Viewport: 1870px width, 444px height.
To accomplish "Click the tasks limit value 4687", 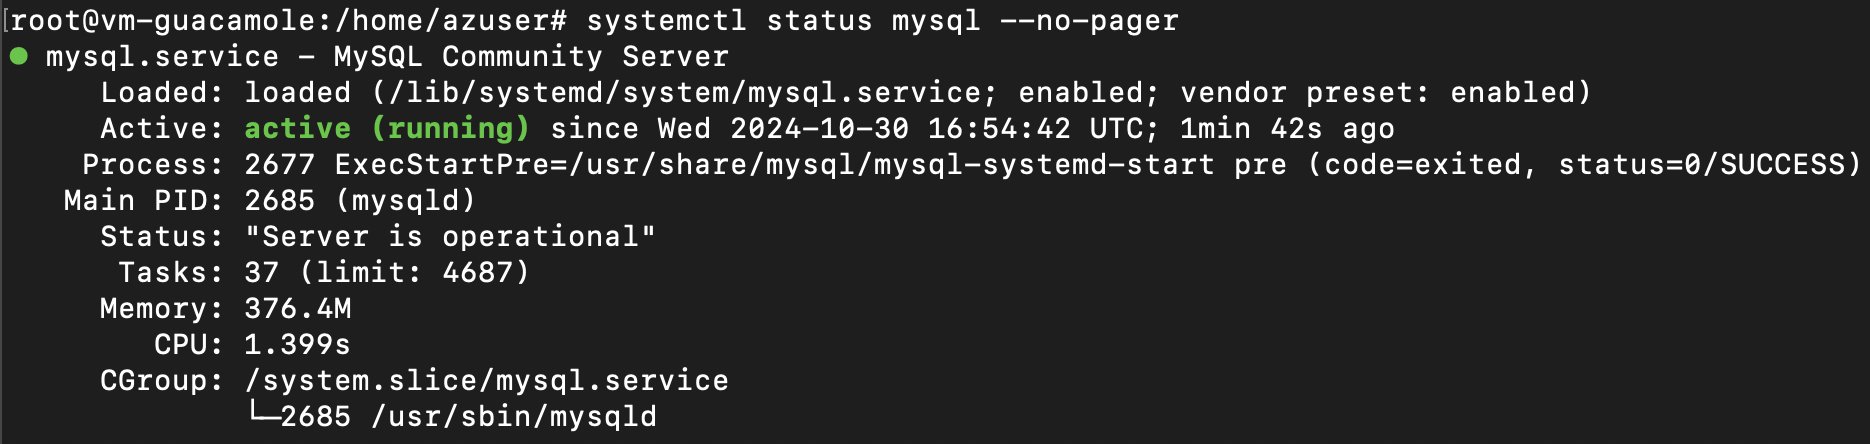I will (484, 273).
